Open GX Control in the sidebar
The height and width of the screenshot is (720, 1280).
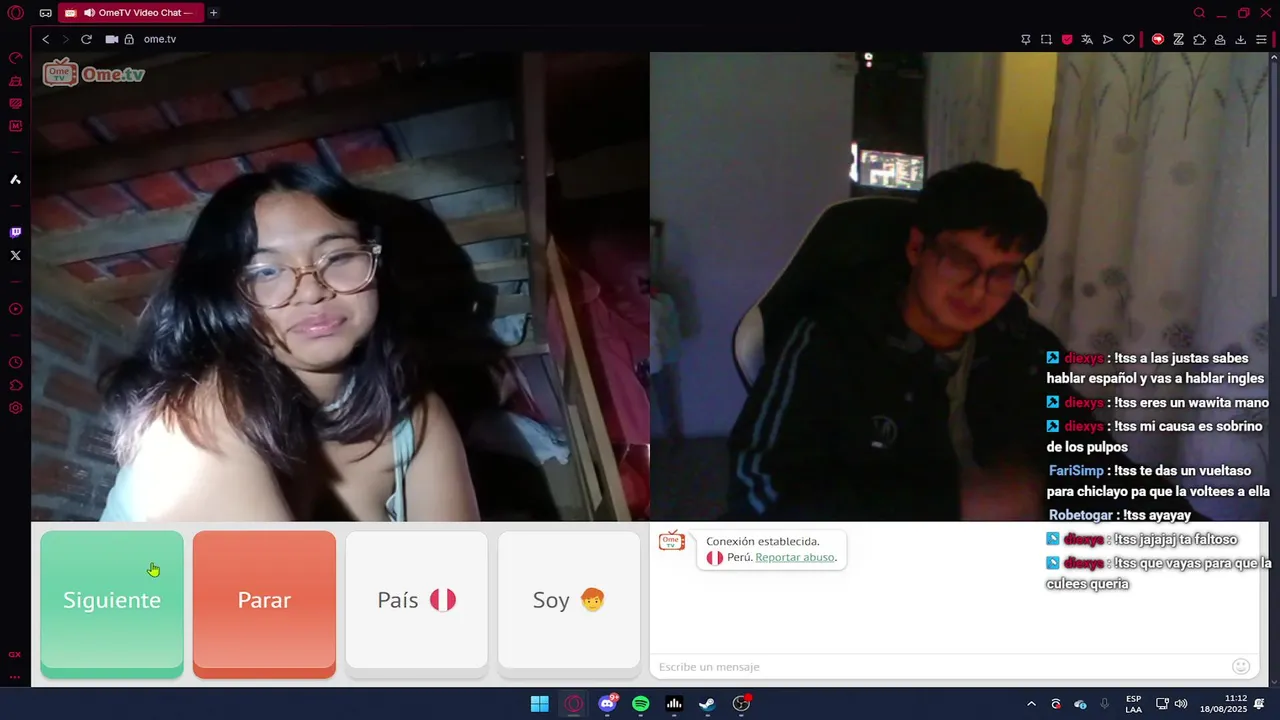(15, 58)
